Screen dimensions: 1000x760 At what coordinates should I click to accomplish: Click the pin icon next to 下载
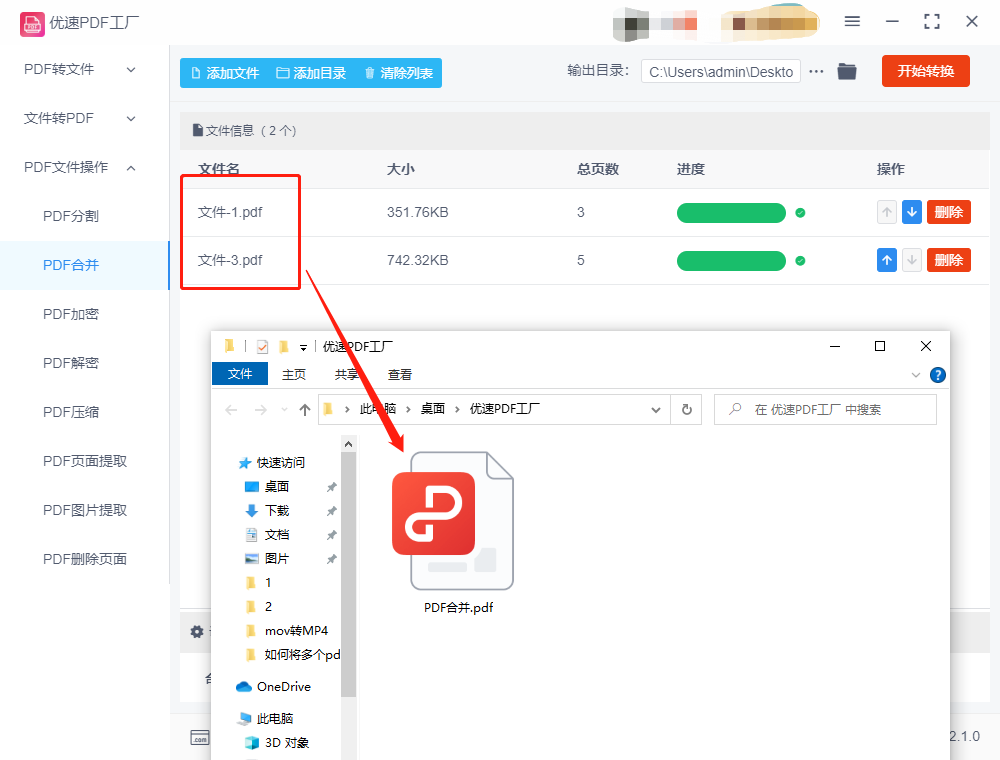332,511
